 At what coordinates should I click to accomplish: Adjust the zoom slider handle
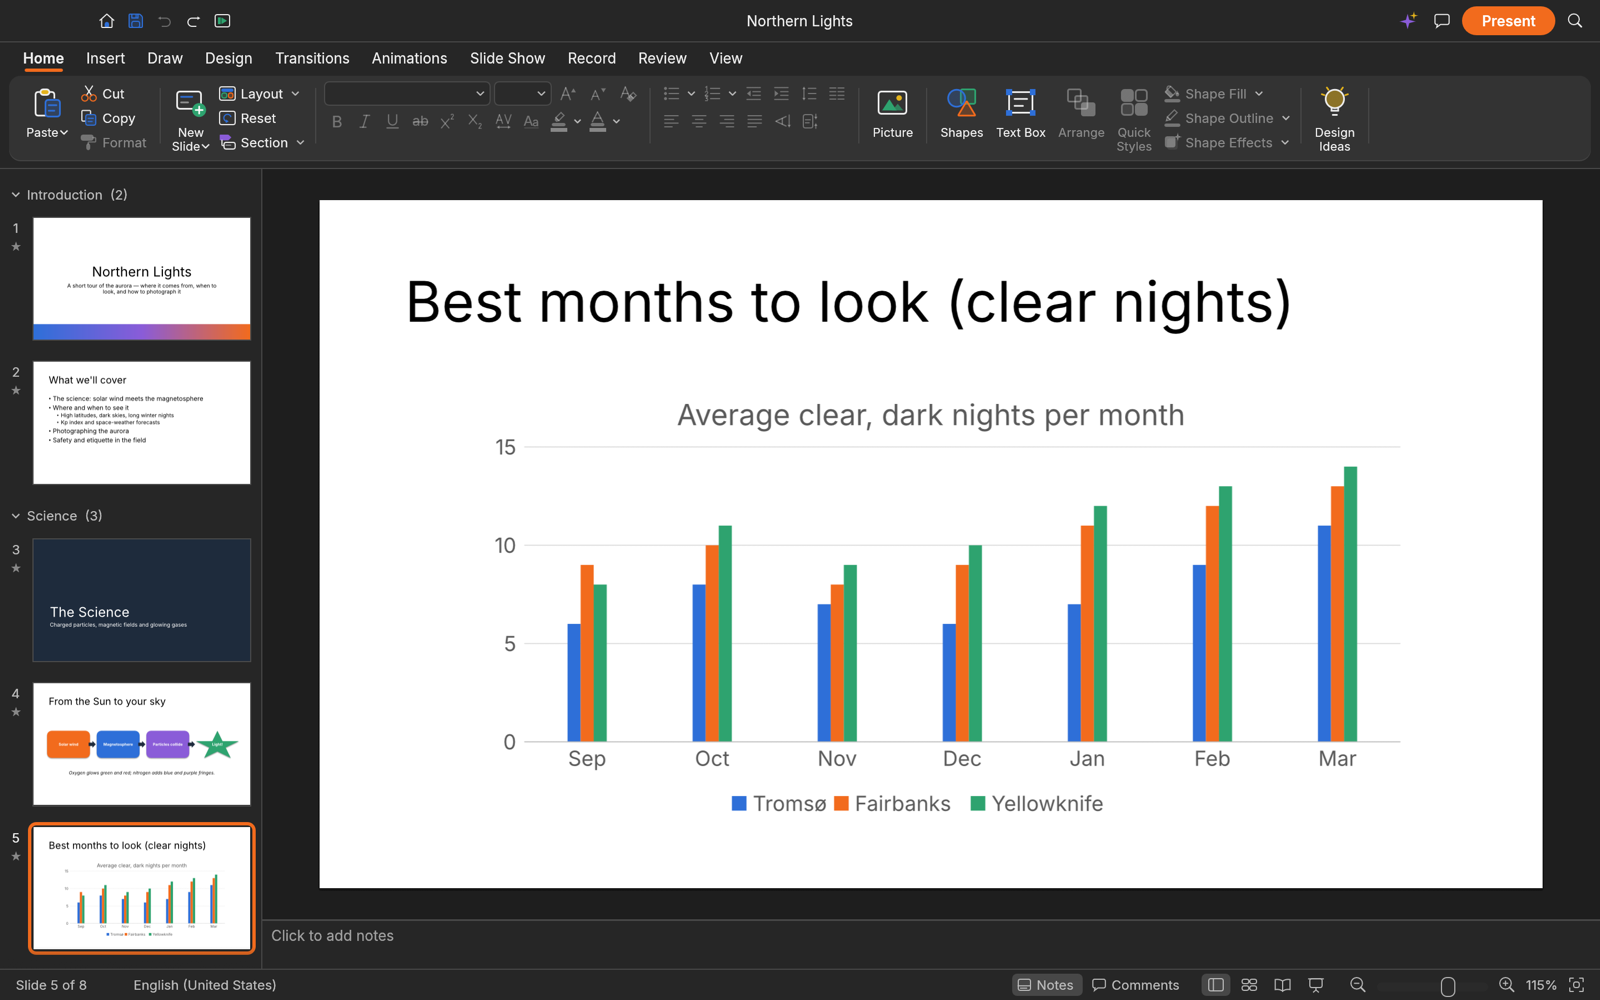coord(1447,986)
